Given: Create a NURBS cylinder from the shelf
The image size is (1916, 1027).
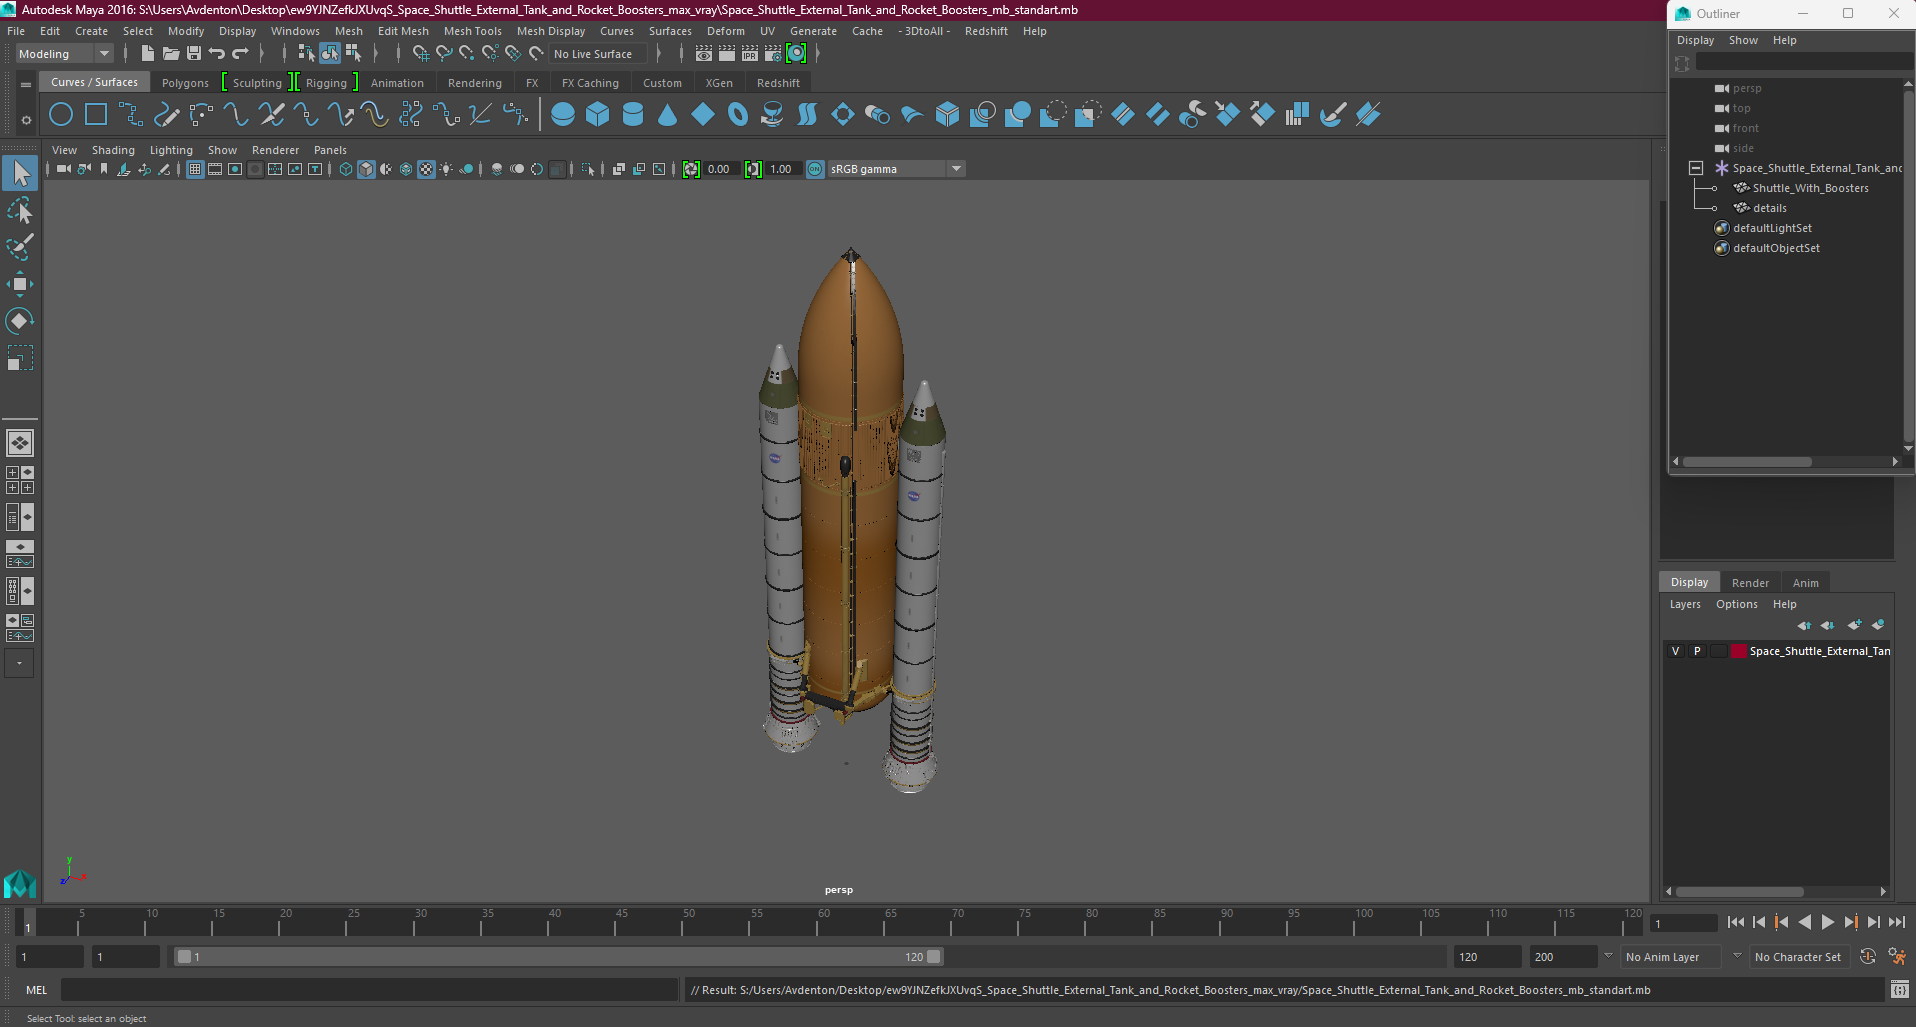Looking at the screenshot, I should coord(633,115).
